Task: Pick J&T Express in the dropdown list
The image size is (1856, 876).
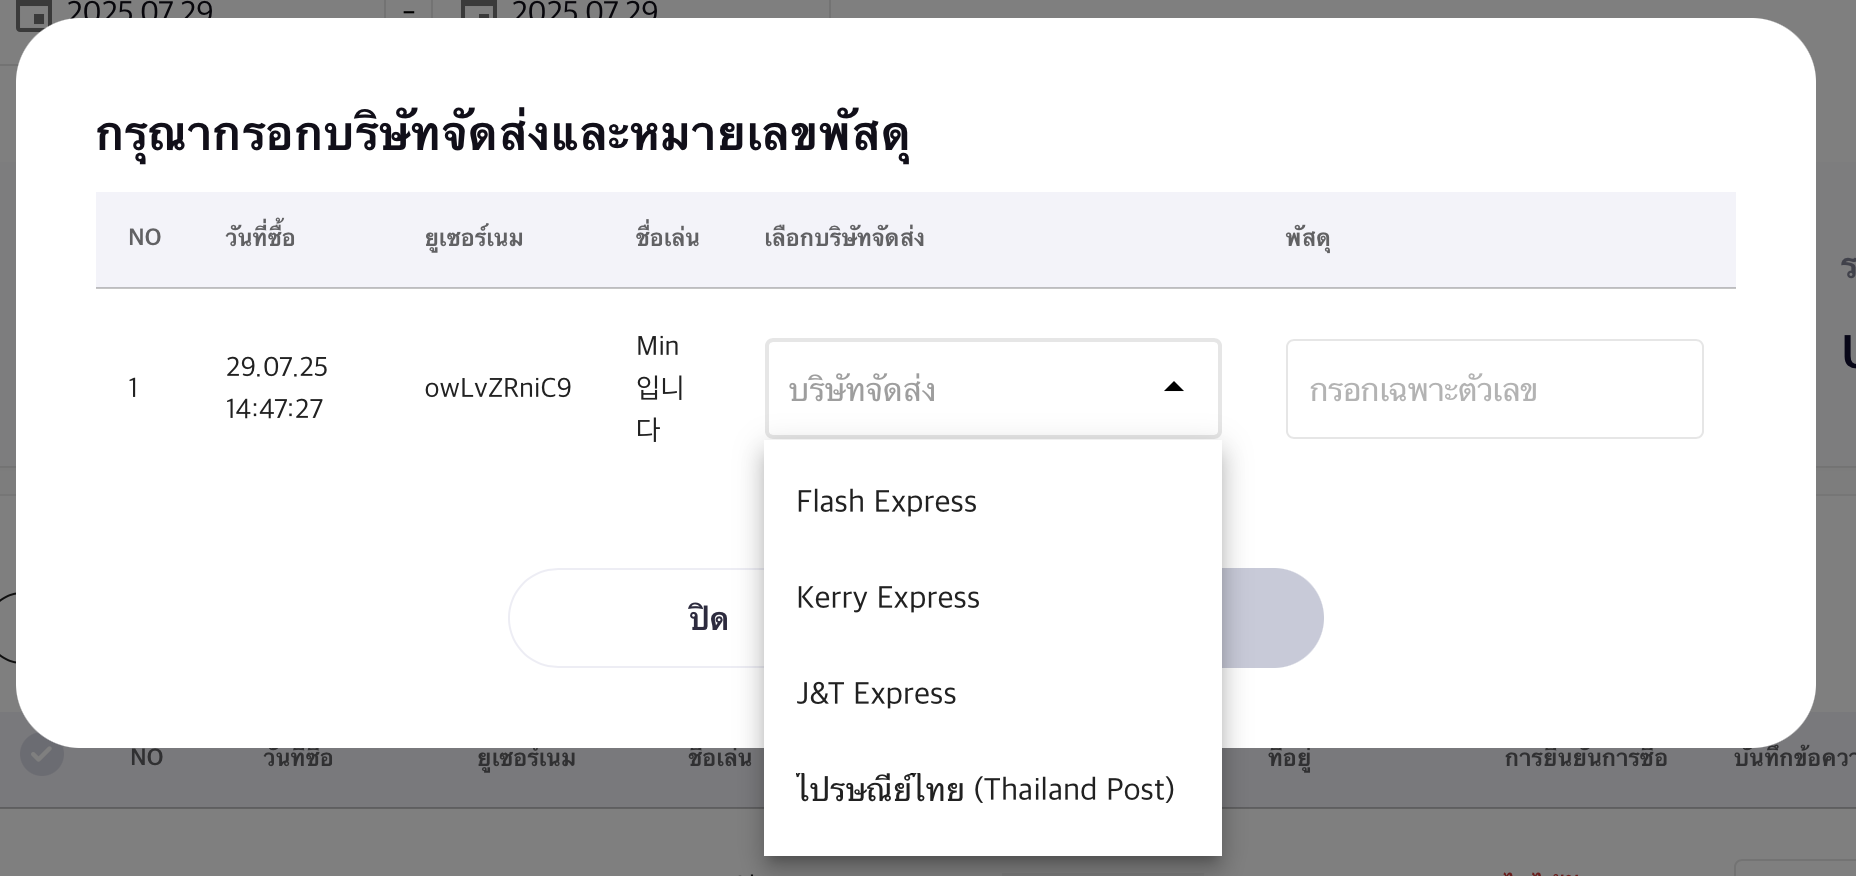Action: pyautogui.click(x=876, y=693)
